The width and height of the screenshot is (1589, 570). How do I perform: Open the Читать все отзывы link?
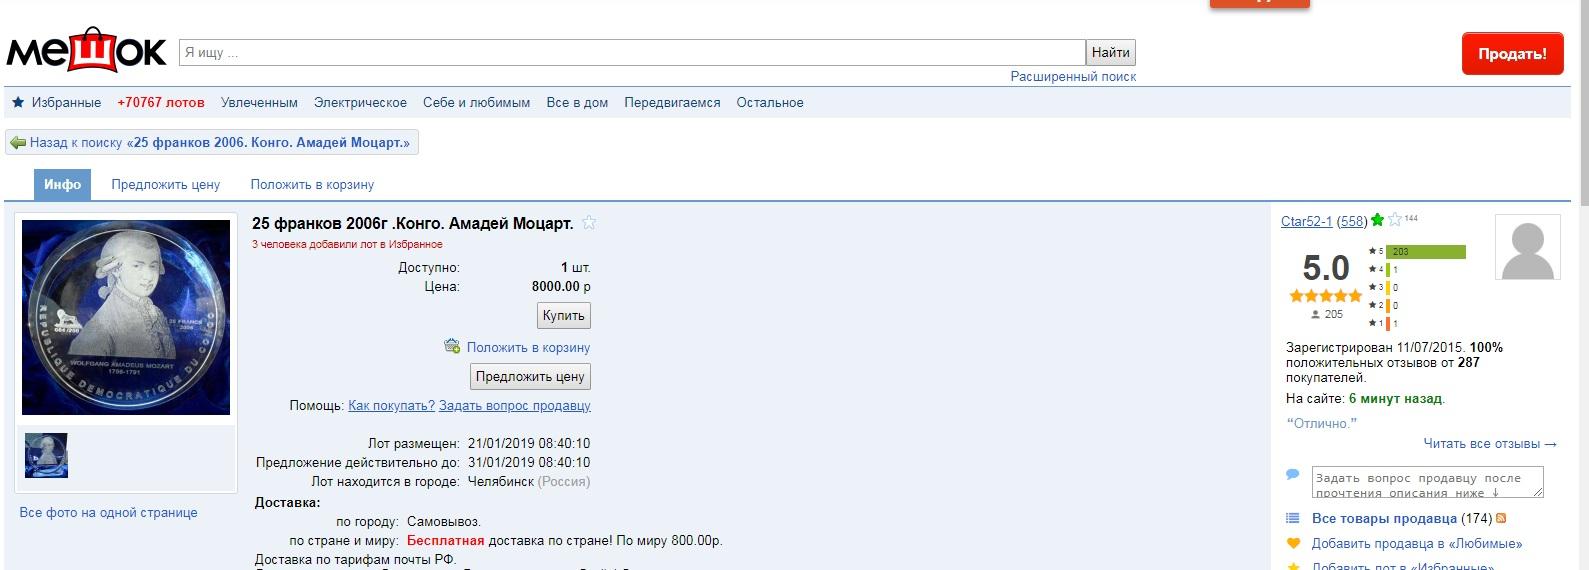(1490, 444)
